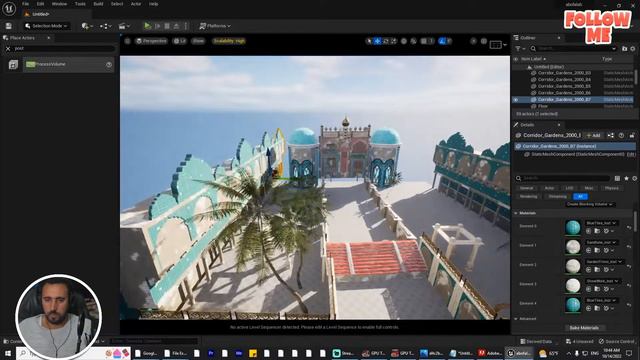The height and width of the screenshot is (360, 640).
Task: Open the Outliner filter options
Action: pyautogui.click(x=520, y=49)
